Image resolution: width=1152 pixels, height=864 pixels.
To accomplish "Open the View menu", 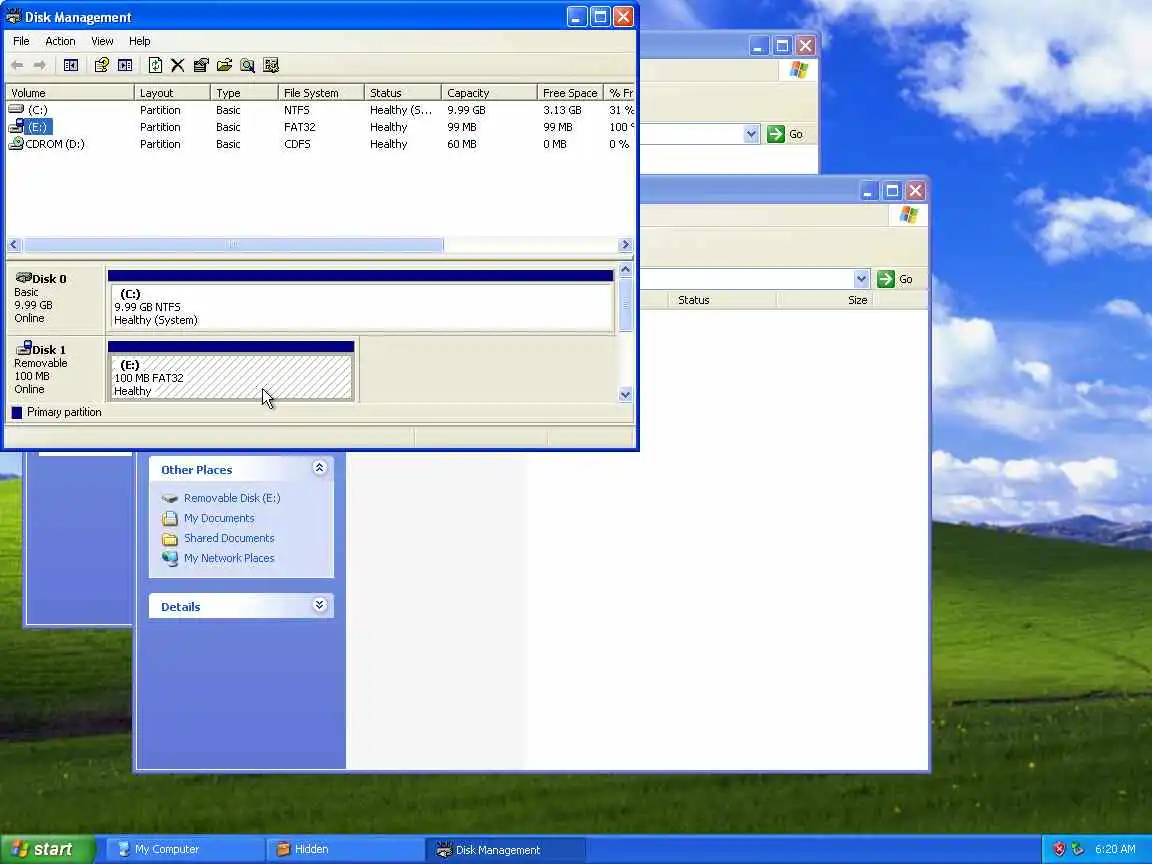I will tap(102, 41).
